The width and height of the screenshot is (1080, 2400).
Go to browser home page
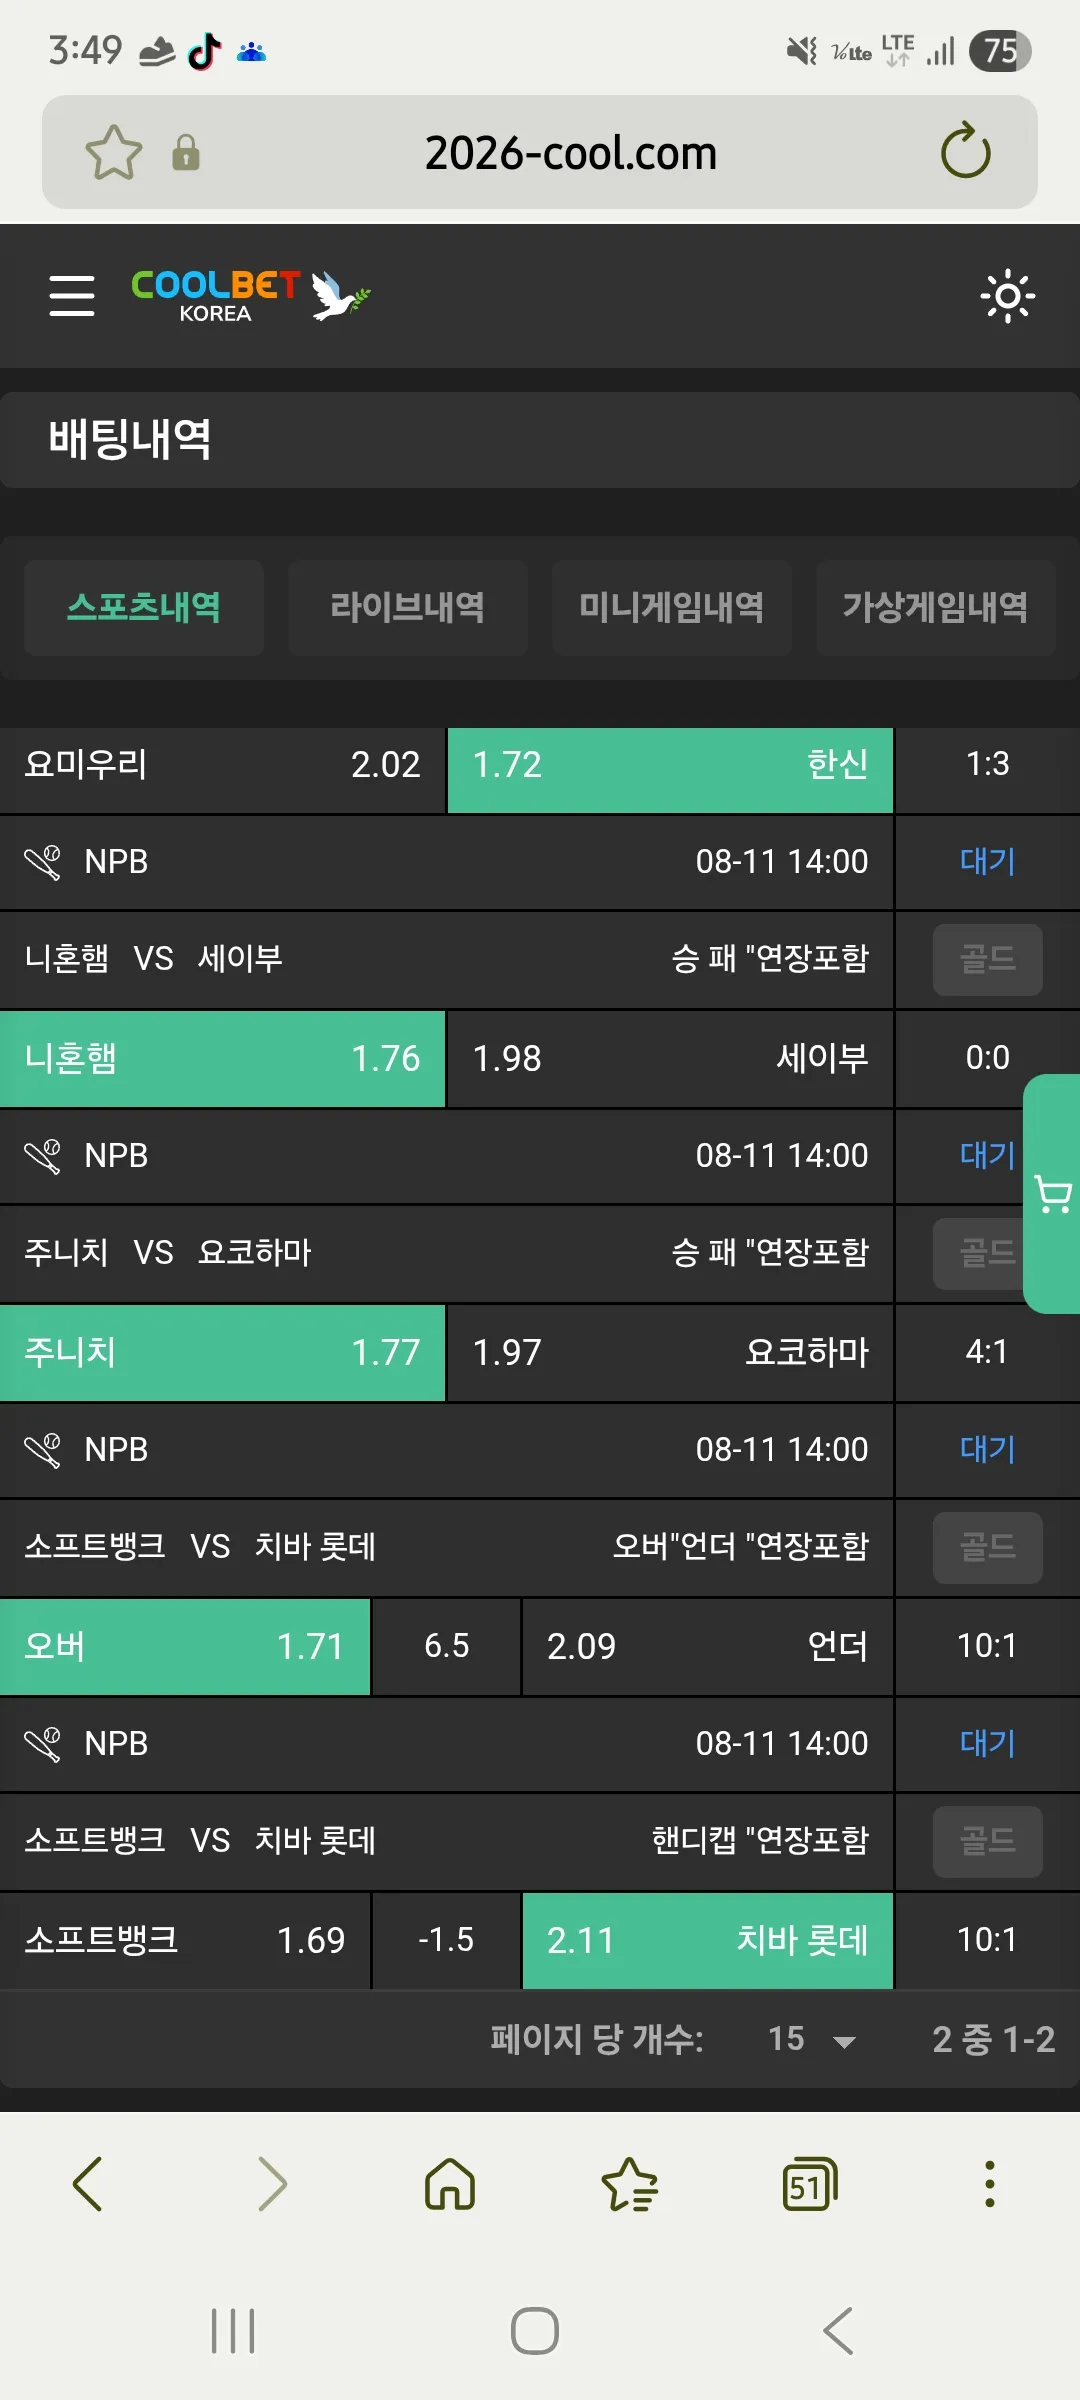click(x=450, y=2183)
